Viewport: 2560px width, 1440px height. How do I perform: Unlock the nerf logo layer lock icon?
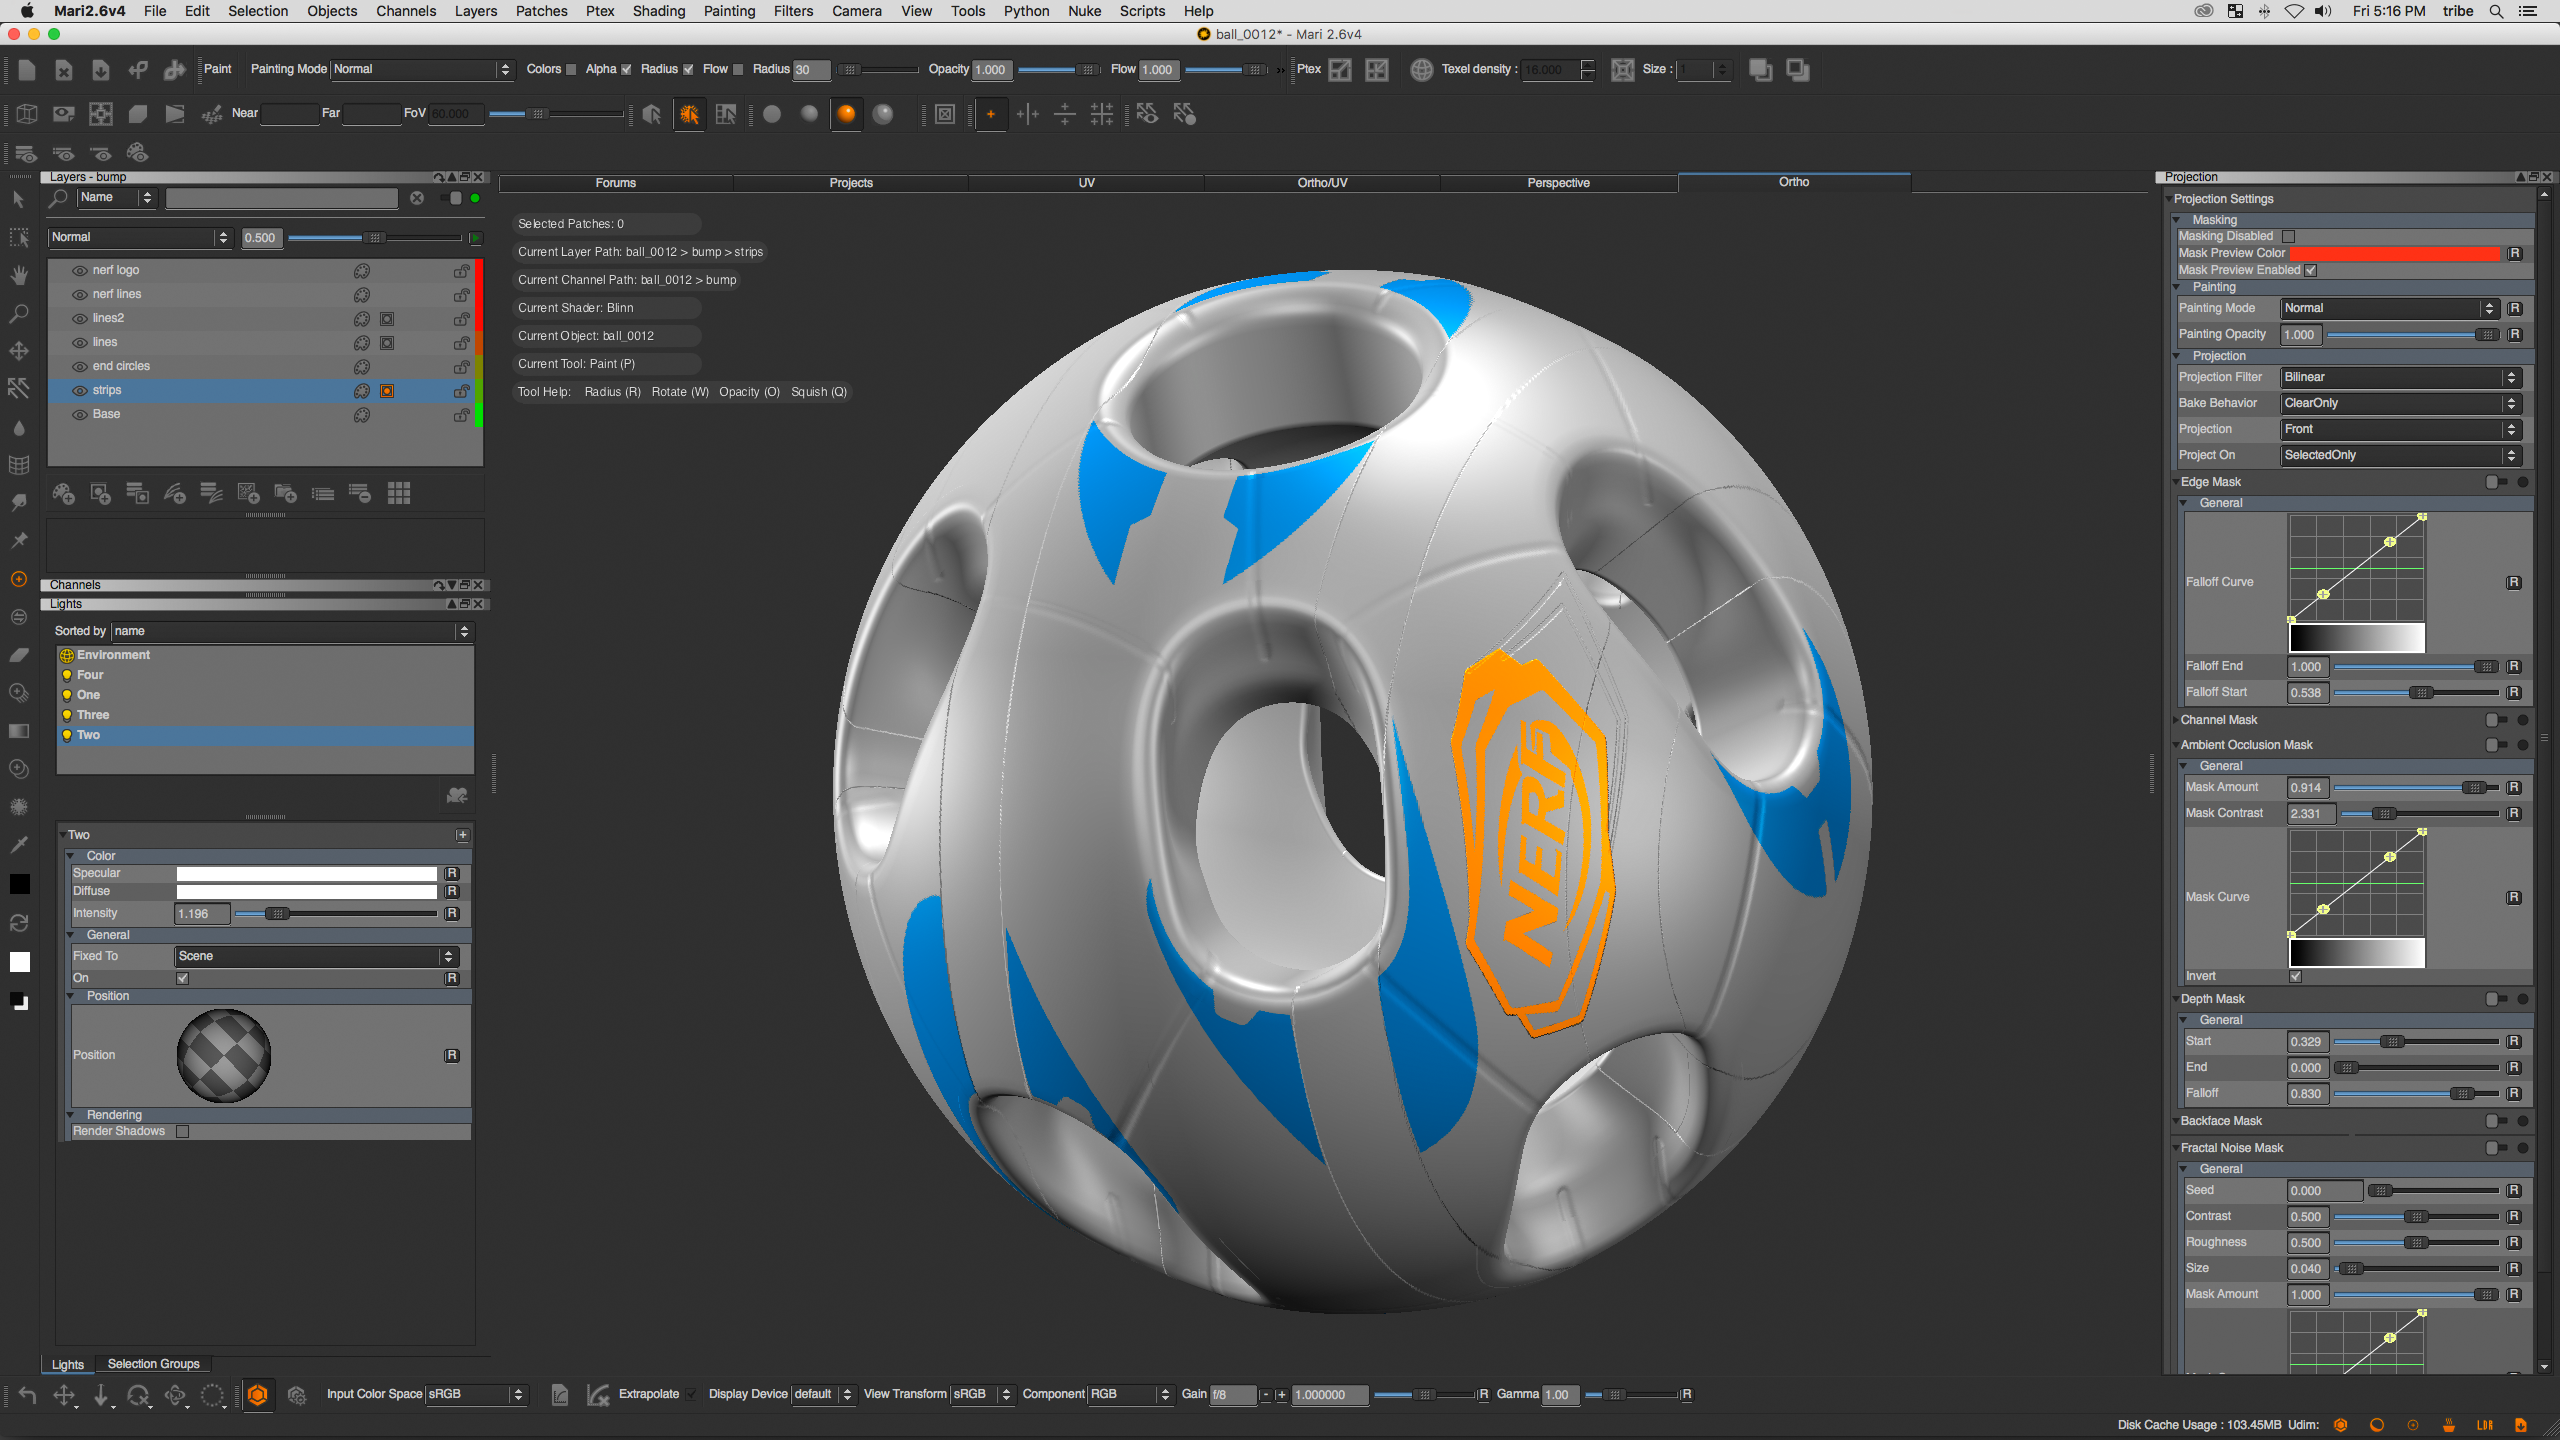tap(461, 270)
